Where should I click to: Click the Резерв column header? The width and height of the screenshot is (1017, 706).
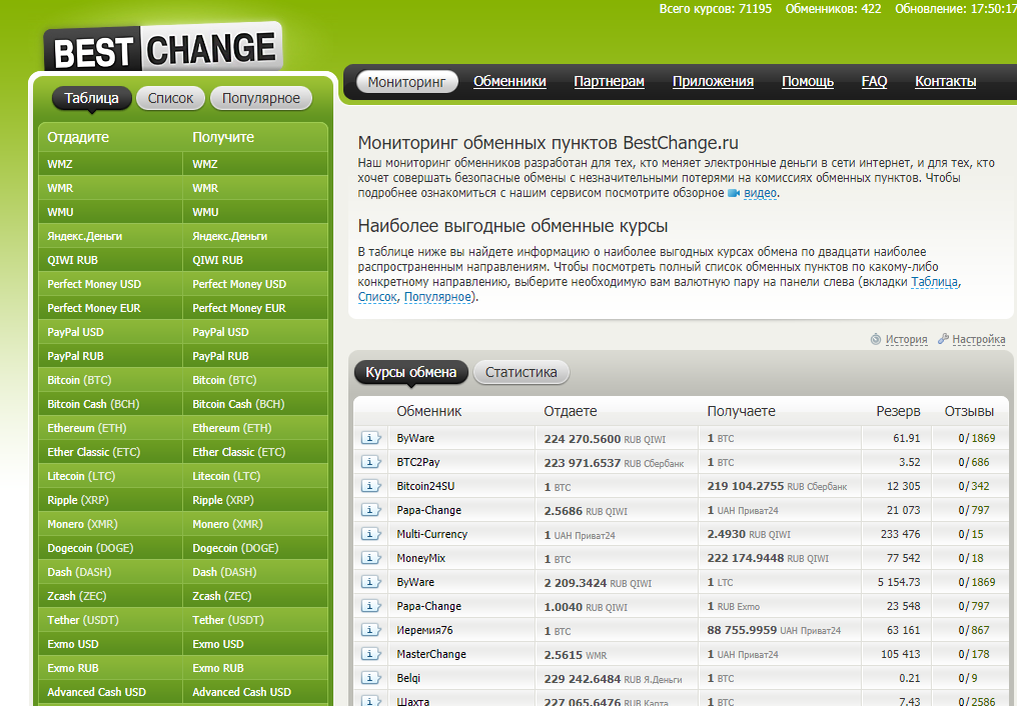tap(898, 411)
